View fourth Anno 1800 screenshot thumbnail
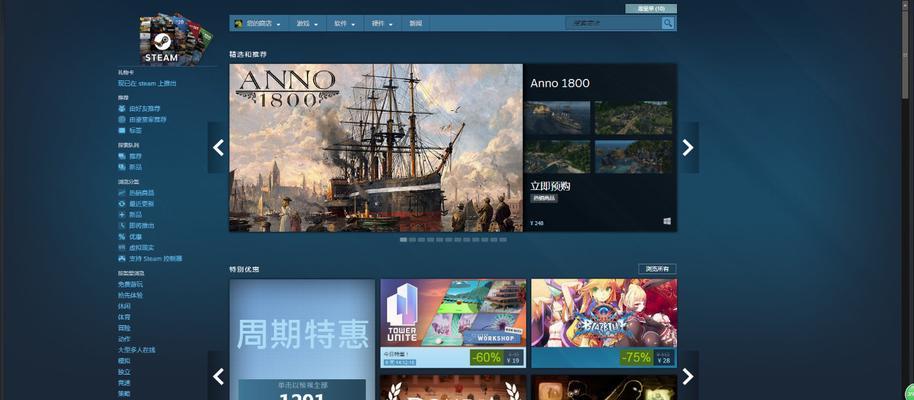914x400 pixels. pos(634,156)
